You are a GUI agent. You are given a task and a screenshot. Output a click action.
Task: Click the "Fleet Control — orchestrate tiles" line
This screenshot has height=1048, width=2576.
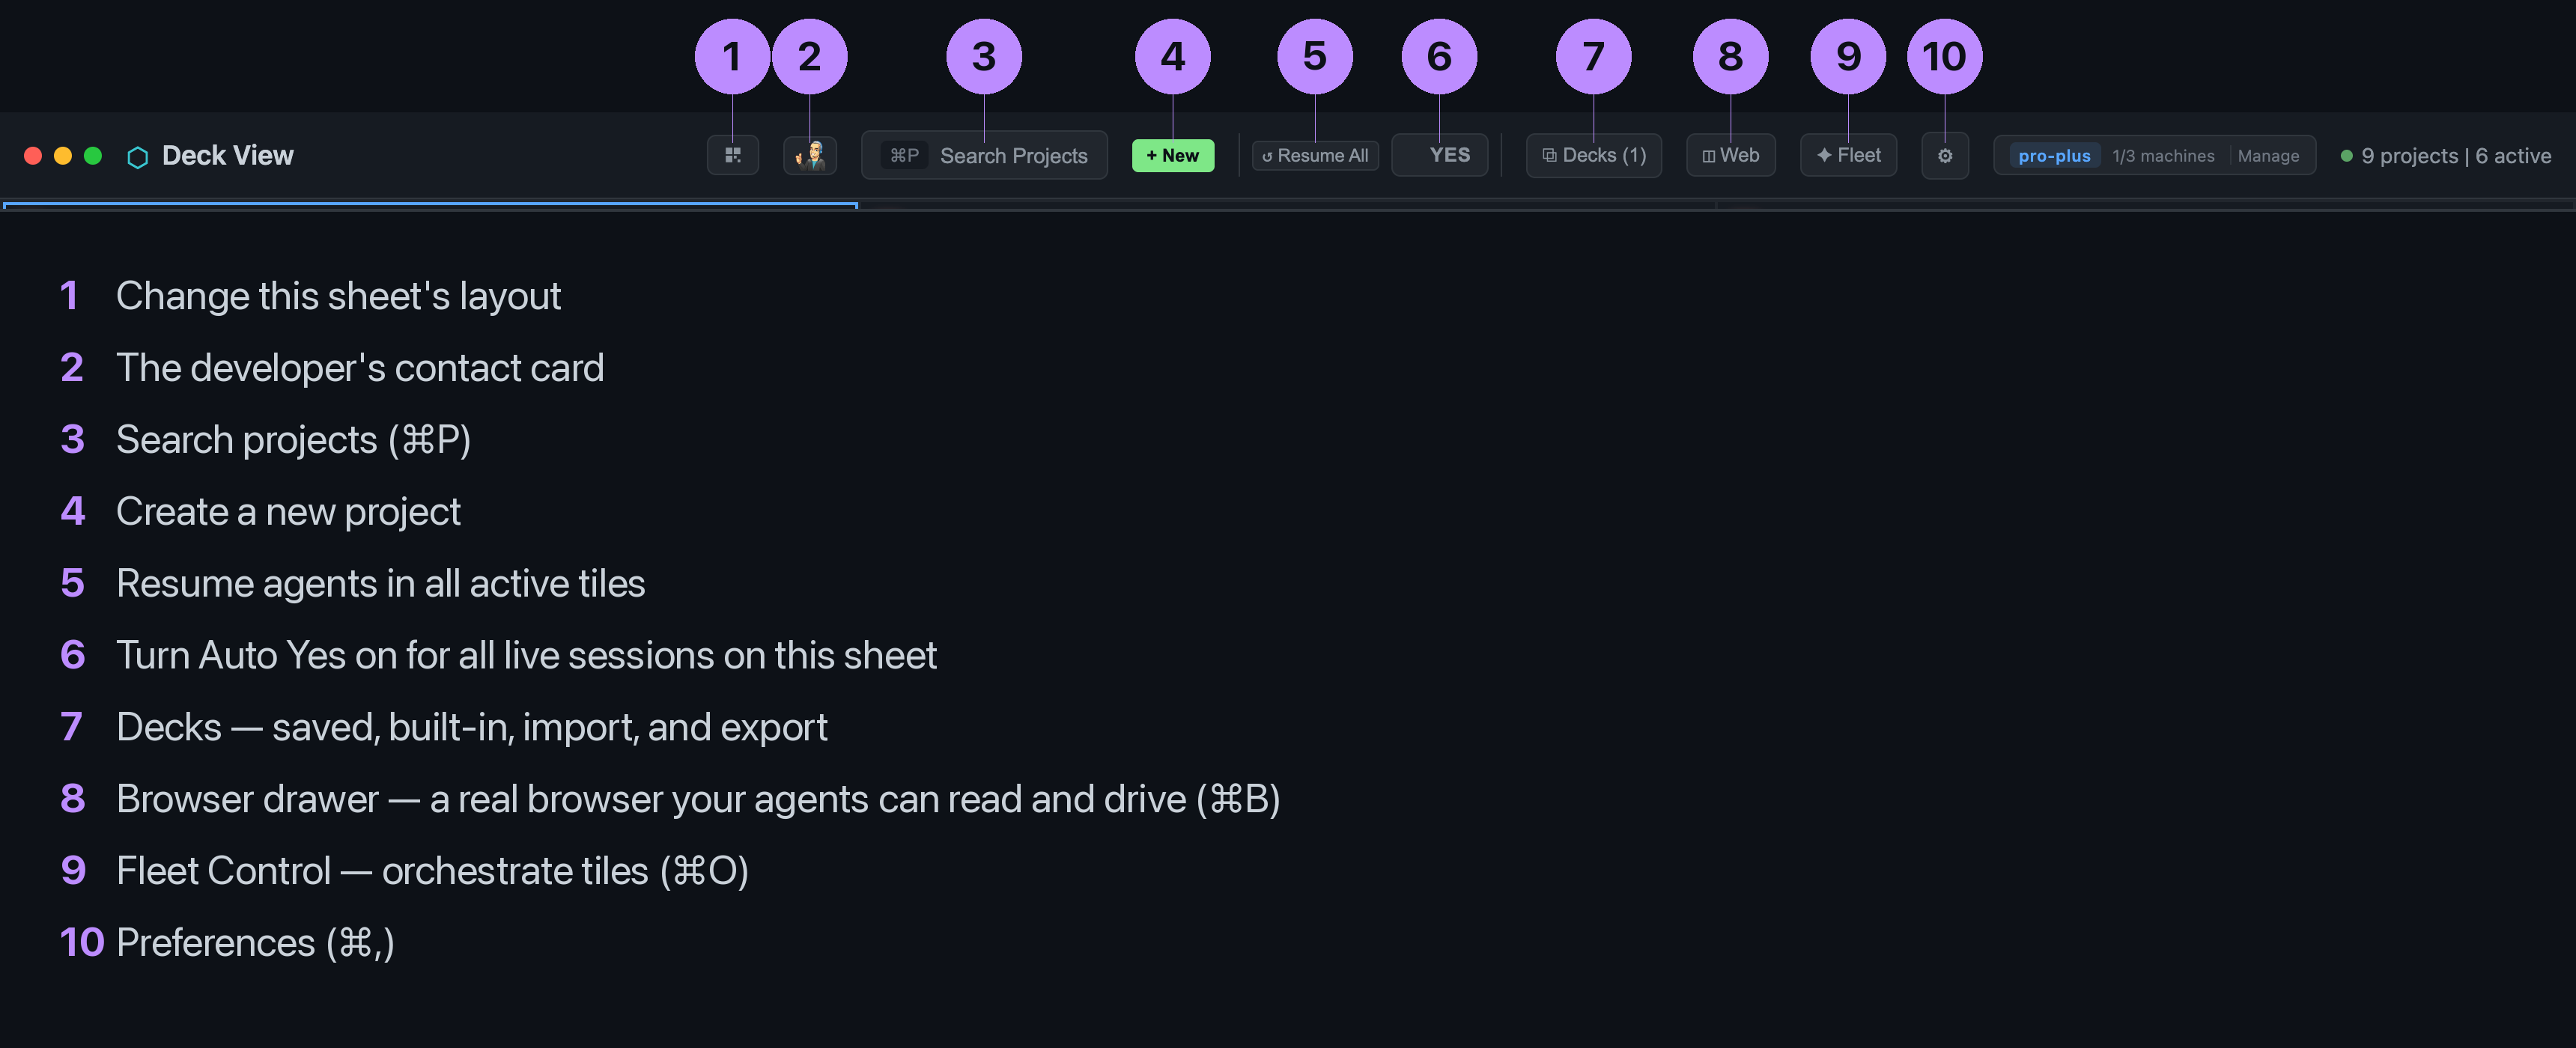tap(432, 871)
